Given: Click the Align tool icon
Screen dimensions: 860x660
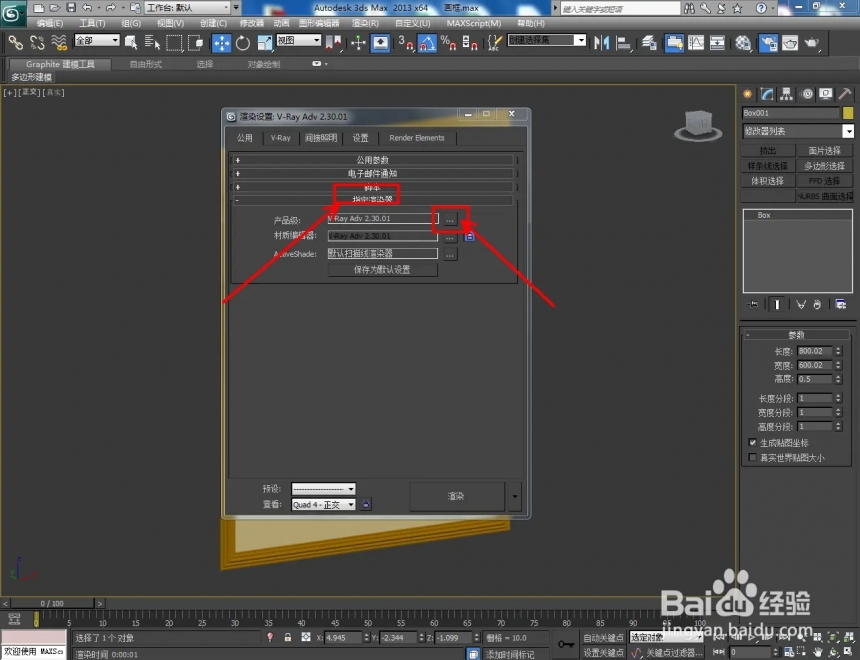Looking at the screenshot, I should 623,43.
